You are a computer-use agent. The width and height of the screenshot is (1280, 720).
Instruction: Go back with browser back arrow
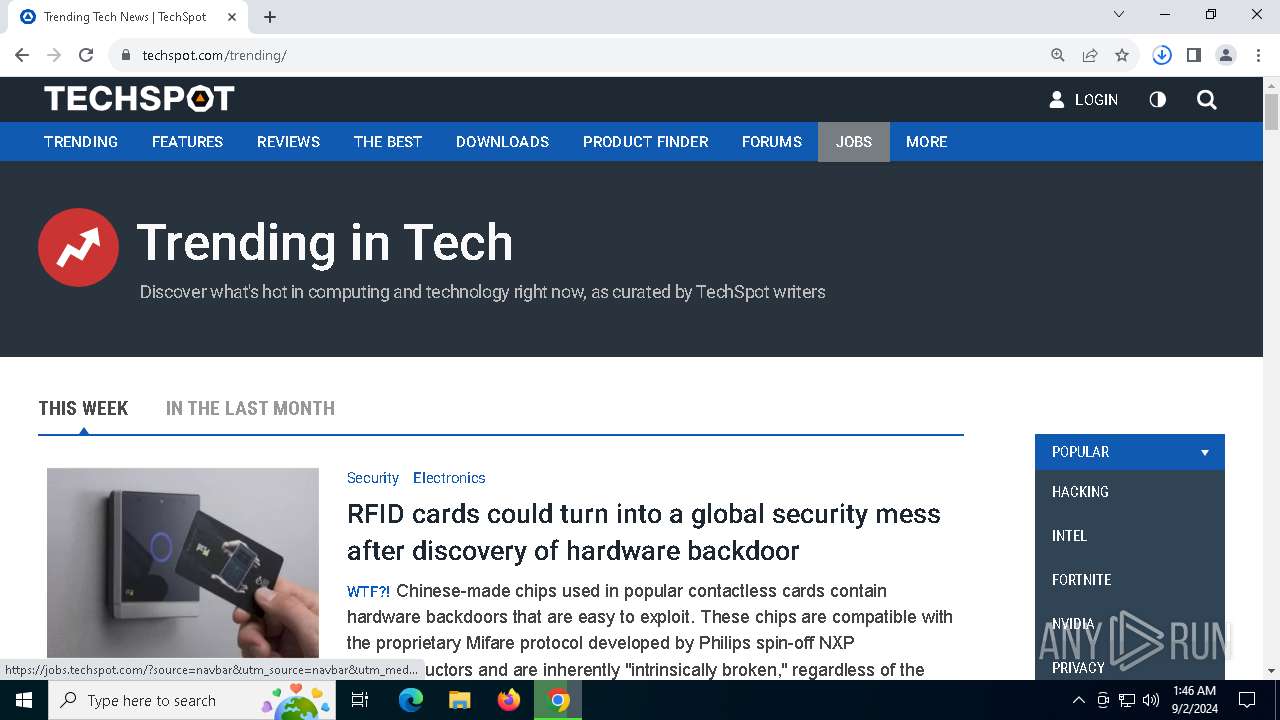(22, 55)
